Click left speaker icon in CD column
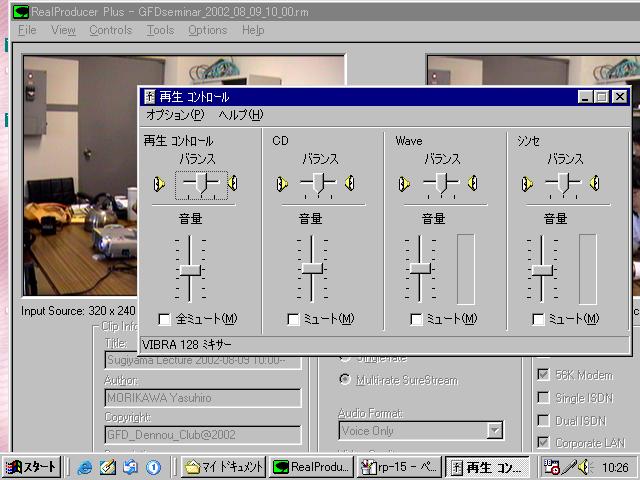This screenshot has height=480, width=640. pos(282,184)
